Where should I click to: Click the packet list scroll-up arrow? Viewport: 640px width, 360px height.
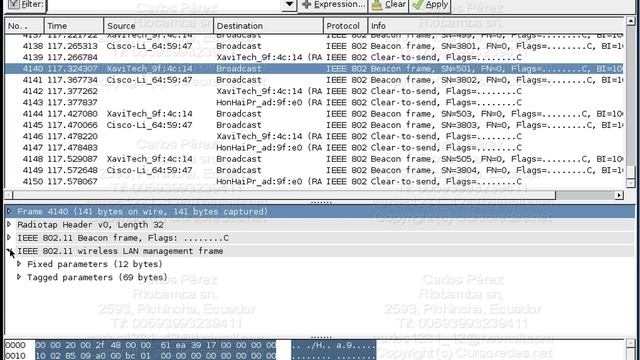pos(631,20)
